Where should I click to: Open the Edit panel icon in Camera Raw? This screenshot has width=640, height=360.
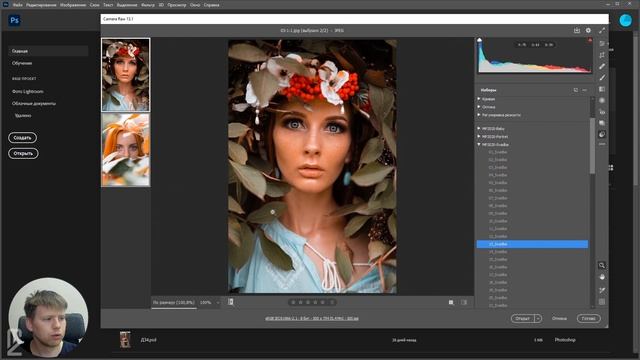tap(602, 44)
